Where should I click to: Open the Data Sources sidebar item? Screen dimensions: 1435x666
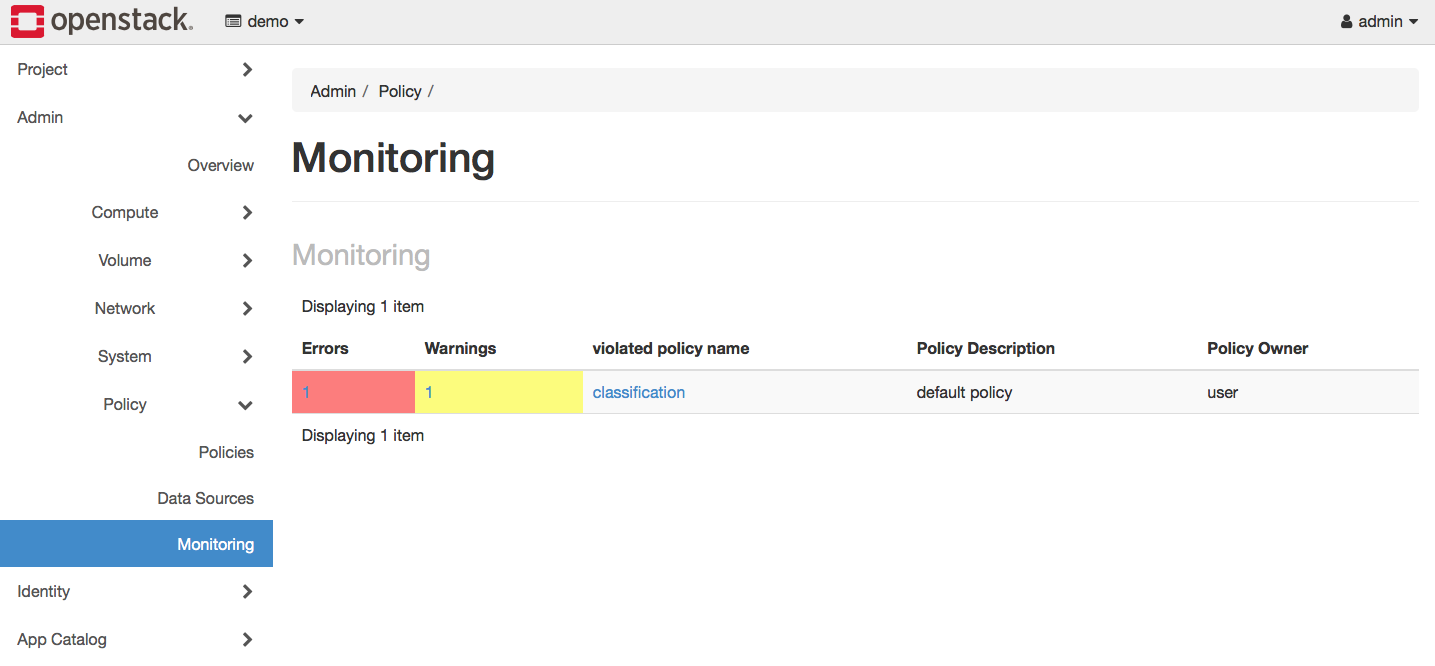click(x=205, y=498)
